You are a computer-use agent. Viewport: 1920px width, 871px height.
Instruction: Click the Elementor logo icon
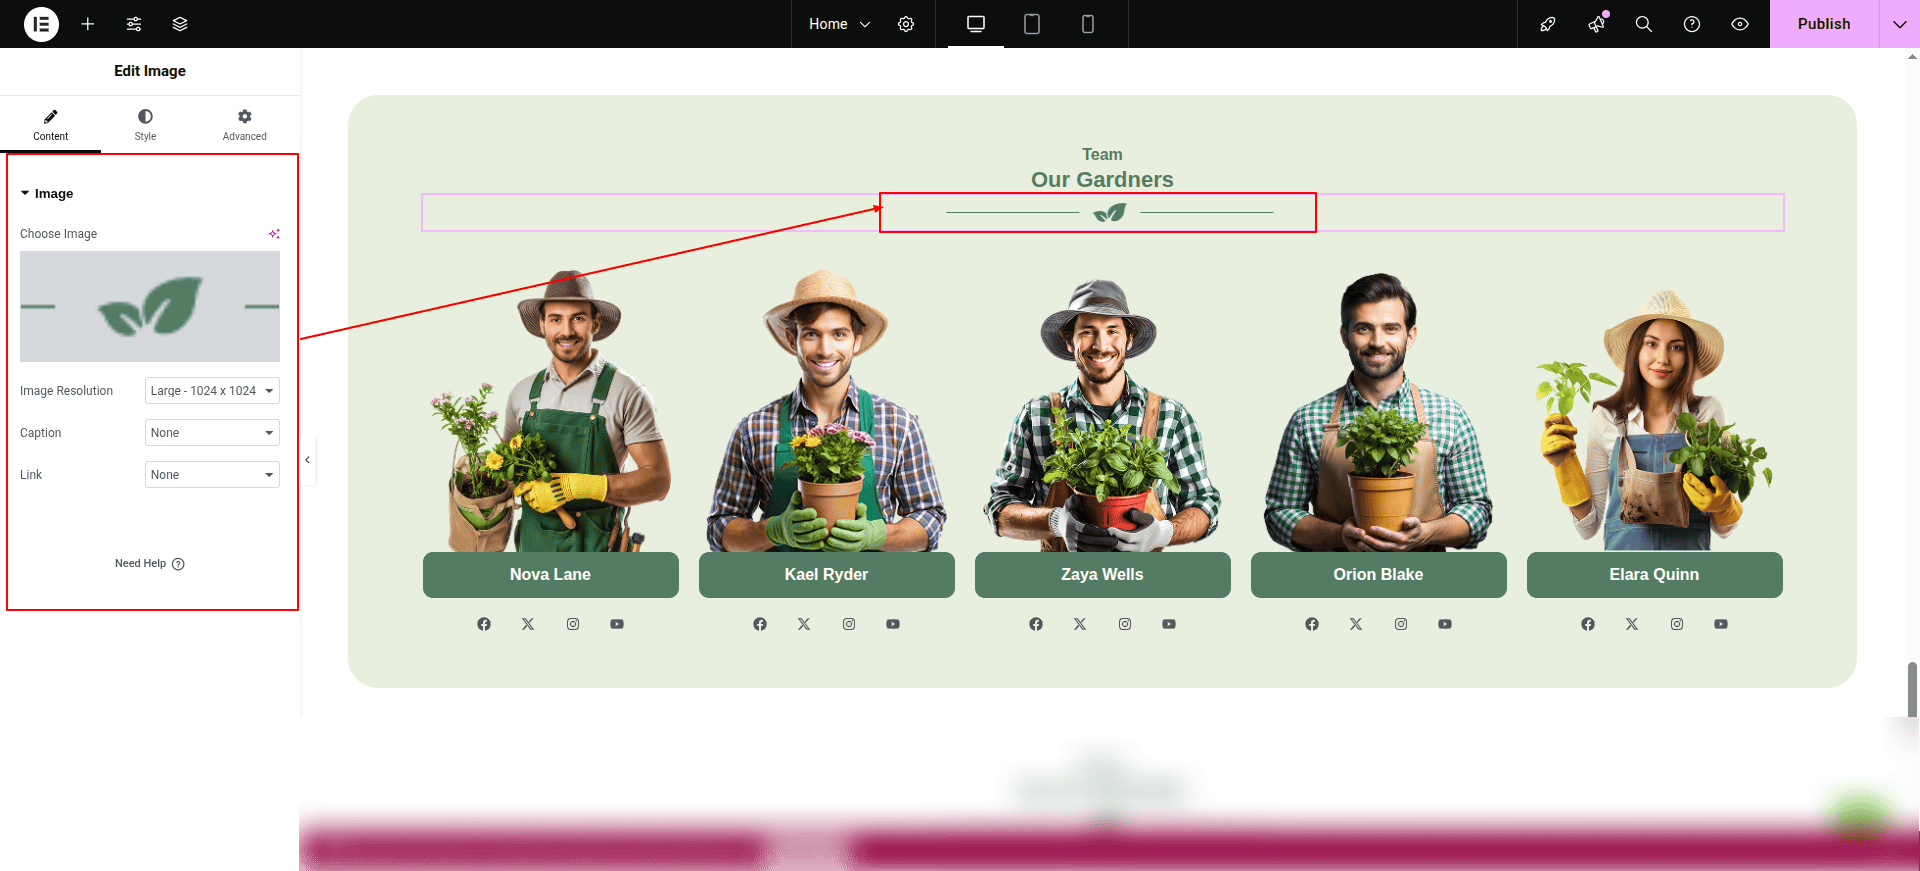pyautogui.click(x=41, y=24)
